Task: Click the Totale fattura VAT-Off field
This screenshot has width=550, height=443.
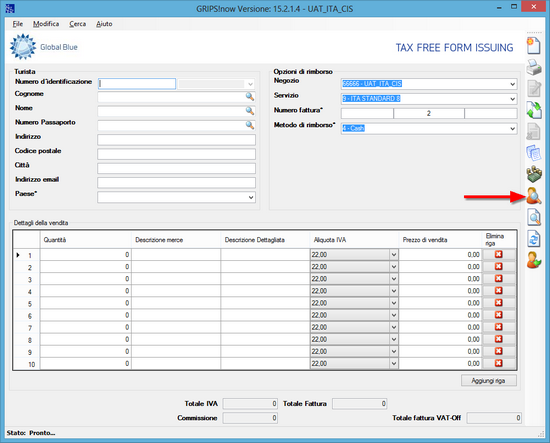Action: [x=494, y=418]
